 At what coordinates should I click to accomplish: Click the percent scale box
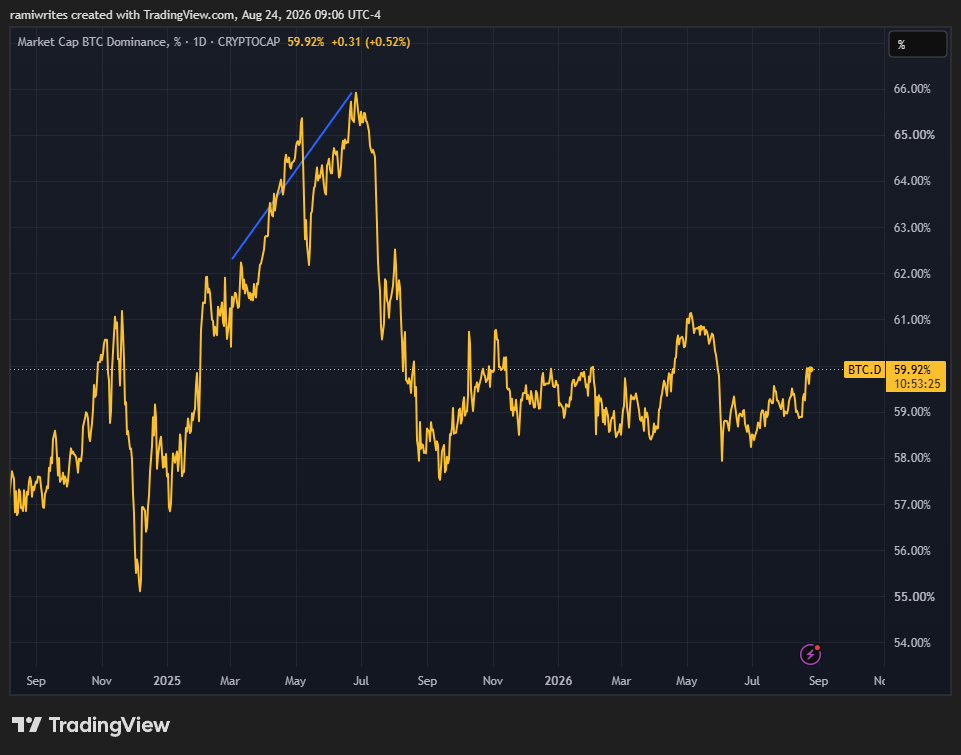pyautogui.click(x=917, y=44)
